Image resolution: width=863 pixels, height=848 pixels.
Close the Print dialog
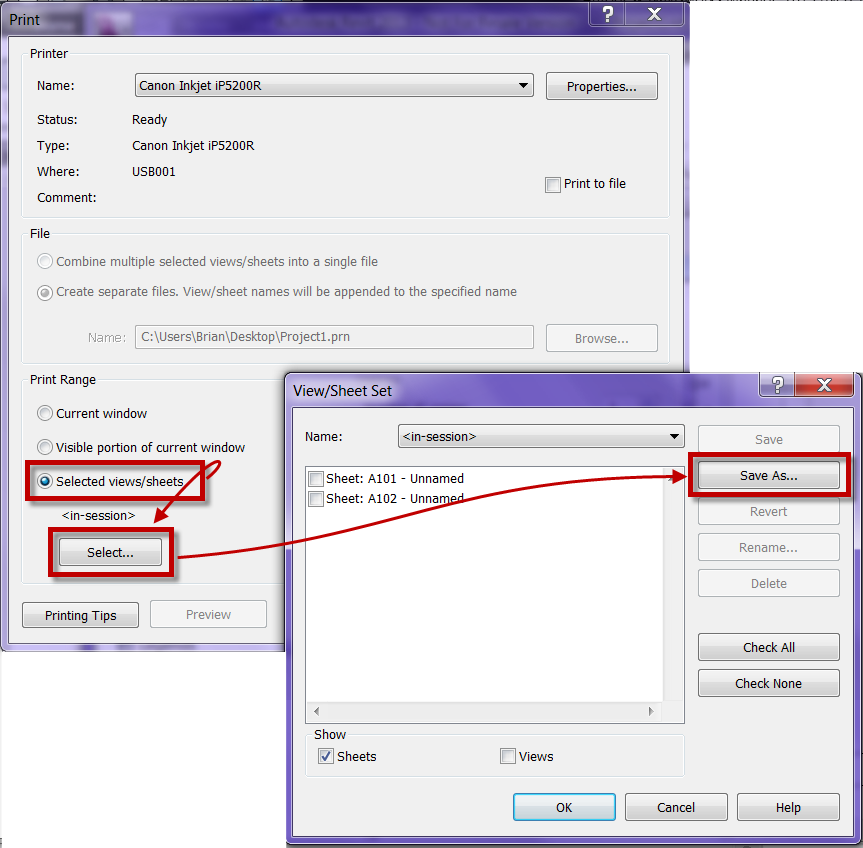654,13
